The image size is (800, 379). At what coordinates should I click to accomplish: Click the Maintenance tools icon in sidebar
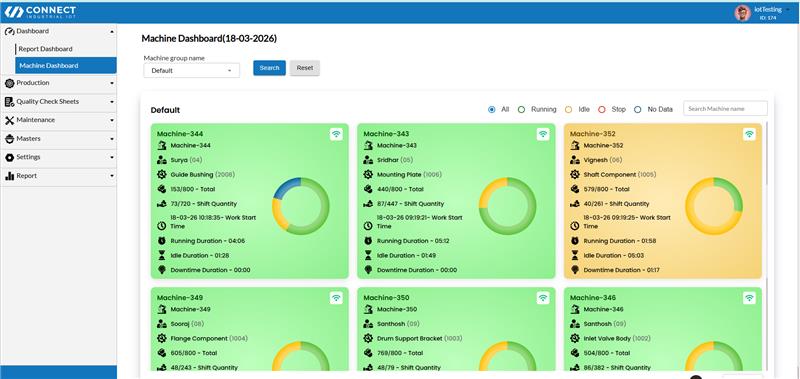pyautogui.click(x=9, y=120)
